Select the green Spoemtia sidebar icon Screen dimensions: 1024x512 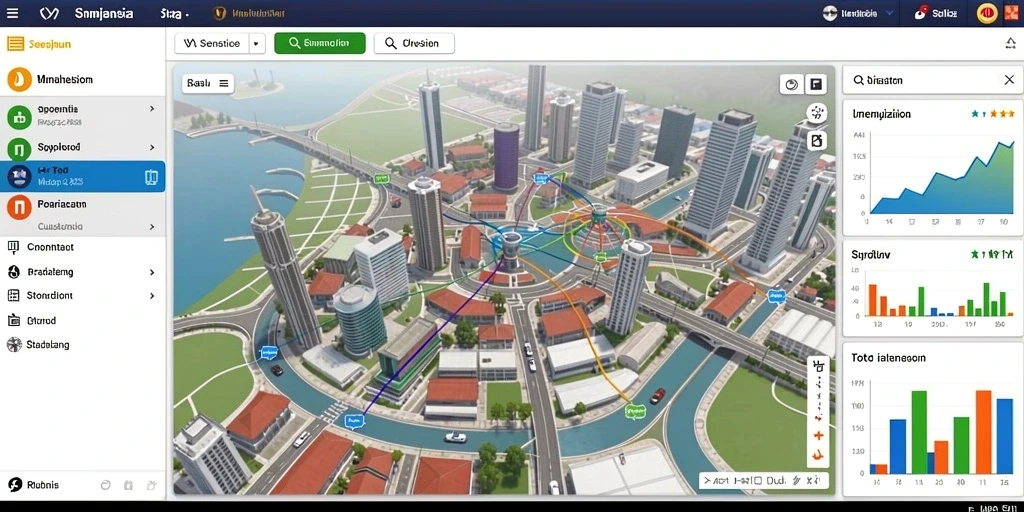[x=20, y=116]
